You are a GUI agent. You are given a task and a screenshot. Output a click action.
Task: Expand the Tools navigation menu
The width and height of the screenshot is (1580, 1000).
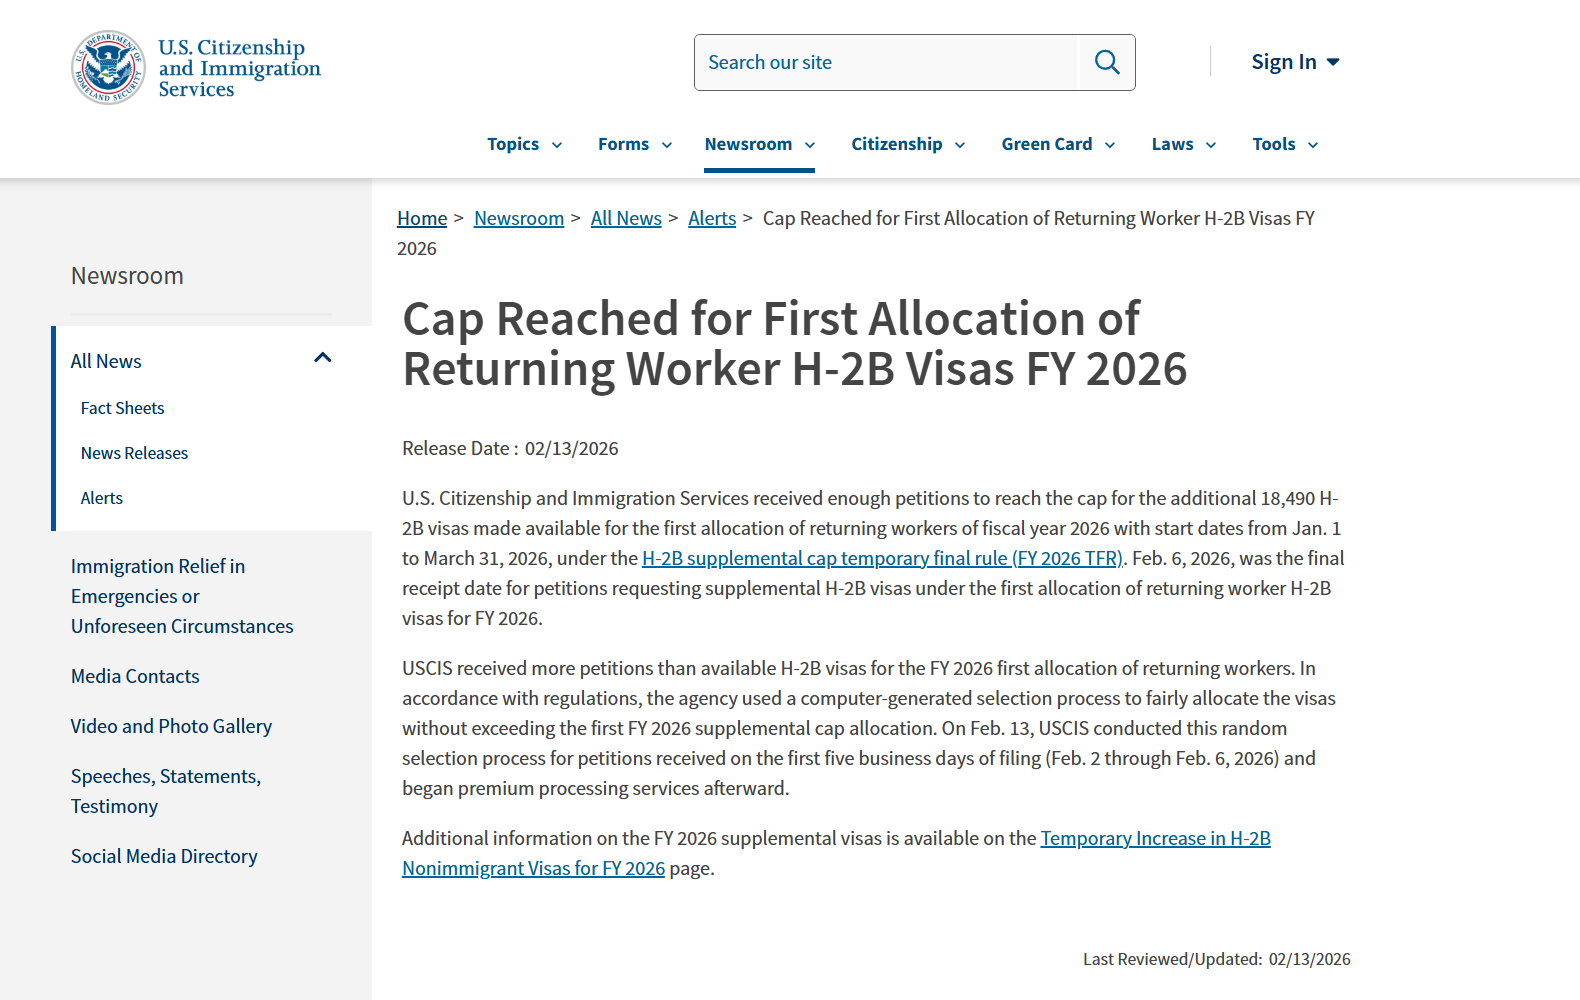pos(1284,144)
